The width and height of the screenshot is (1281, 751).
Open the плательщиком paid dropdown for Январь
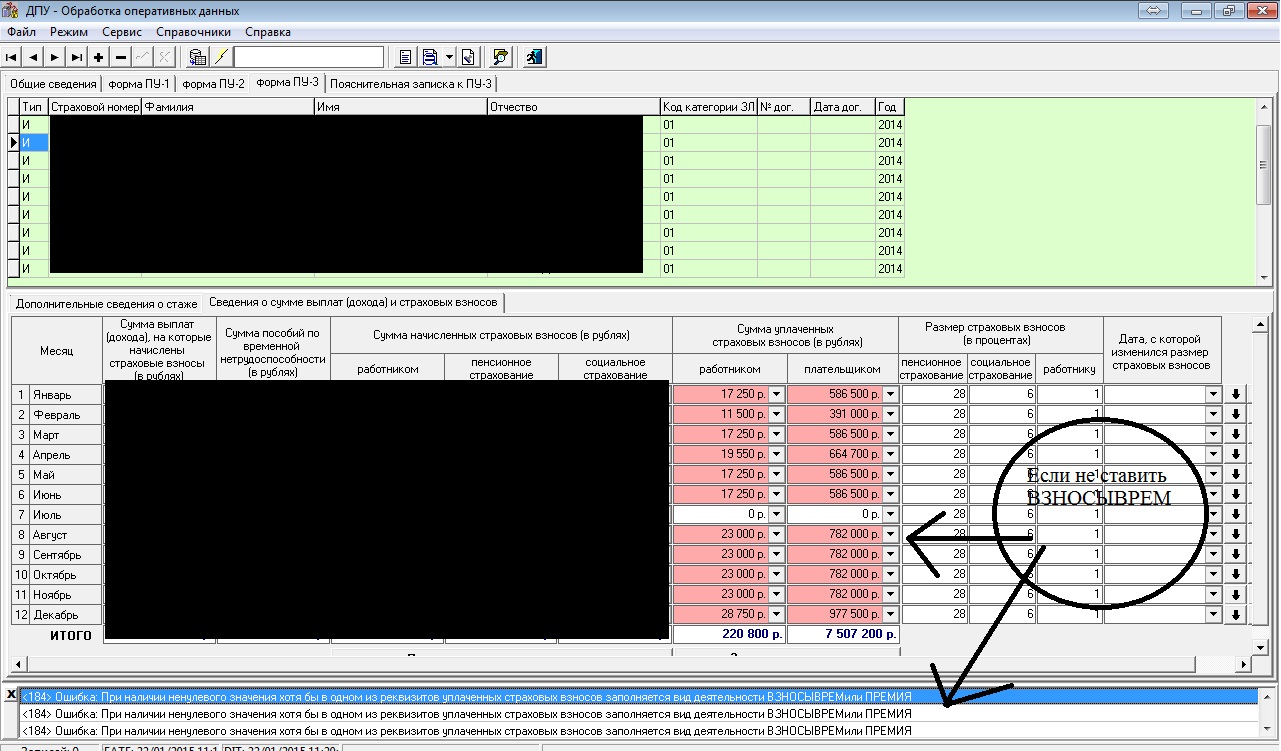pyautogui.click(x=890, y=394)
